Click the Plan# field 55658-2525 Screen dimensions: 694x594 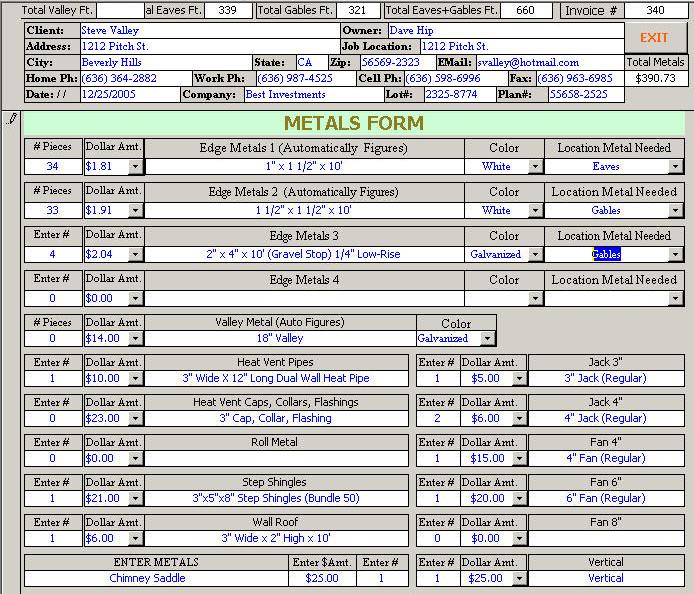(x=586, y=94)
